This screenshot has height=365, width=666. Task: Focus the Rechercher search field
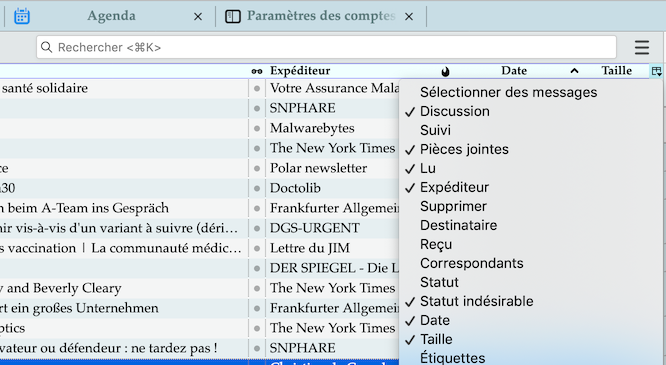point(326,47)
